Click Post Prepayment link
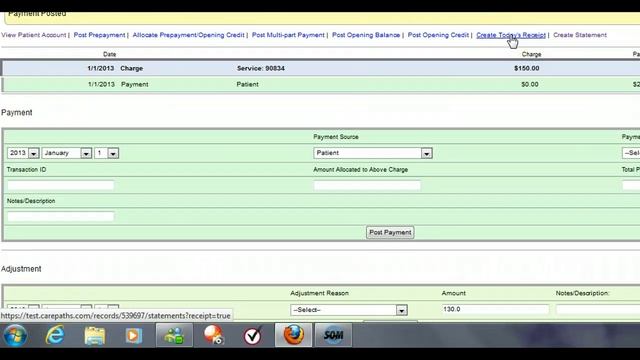The height and width of the screenshot is (360, 640). [99, 35]
